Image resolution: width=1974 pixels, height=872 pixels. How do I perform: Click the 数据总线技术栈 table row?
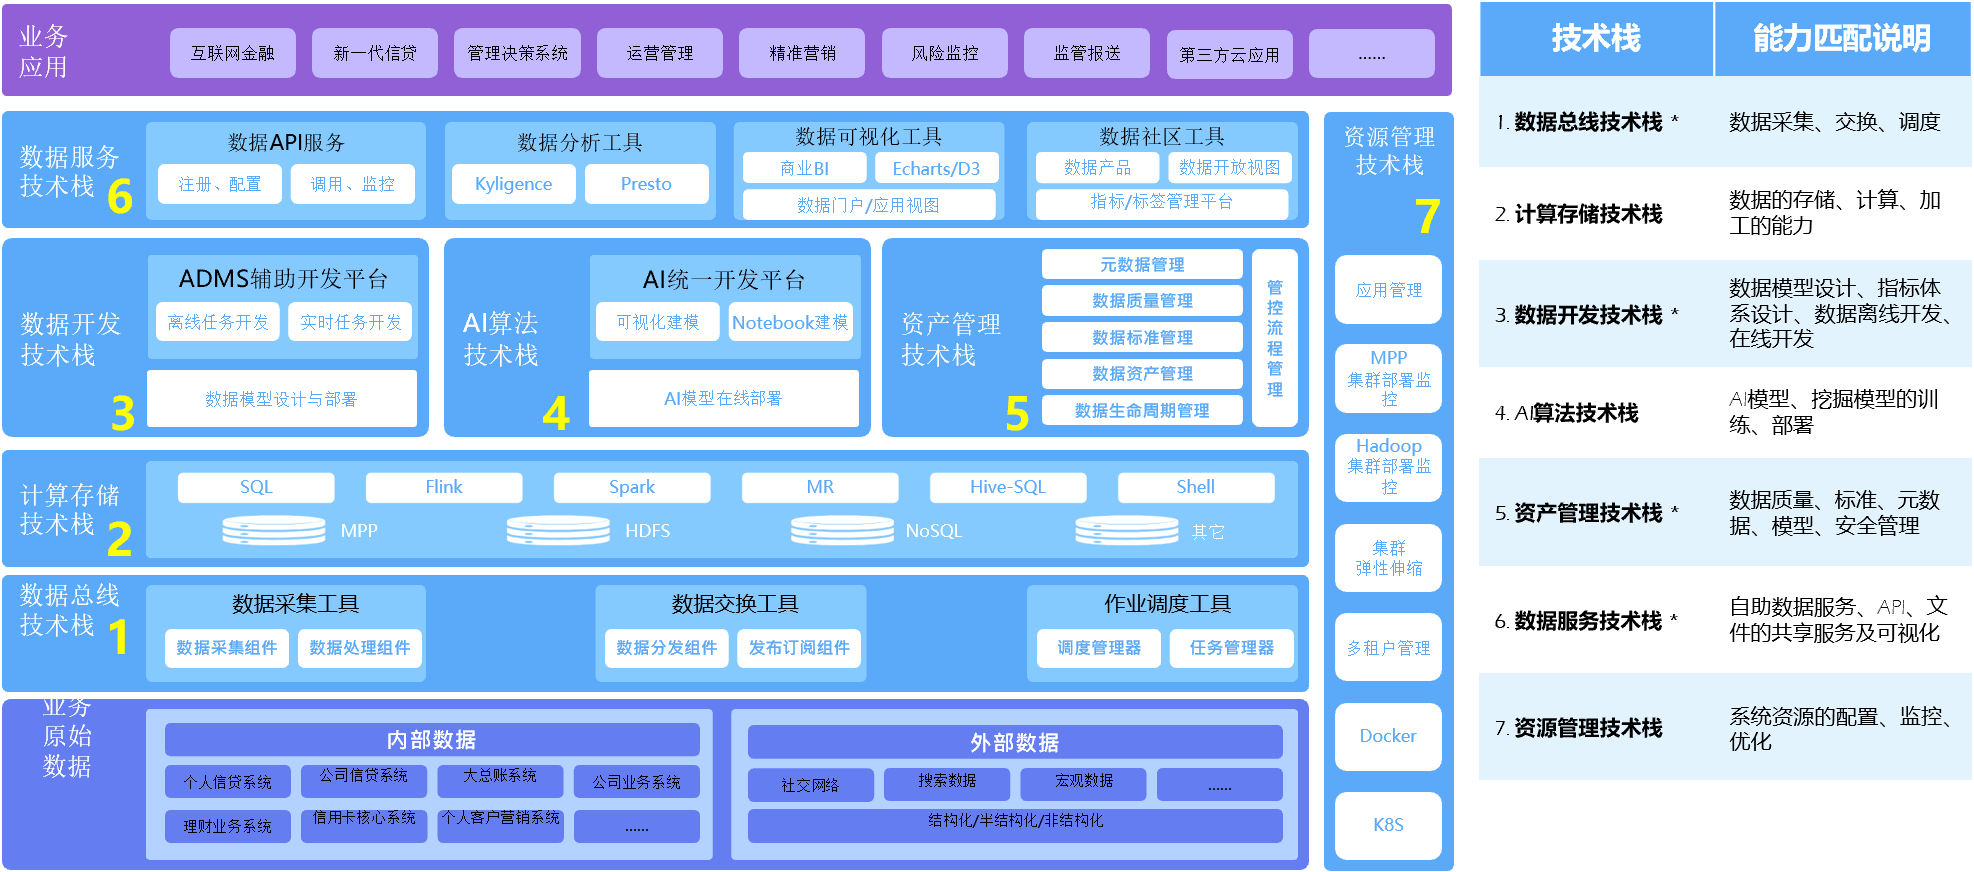[x=1725, y=122]
